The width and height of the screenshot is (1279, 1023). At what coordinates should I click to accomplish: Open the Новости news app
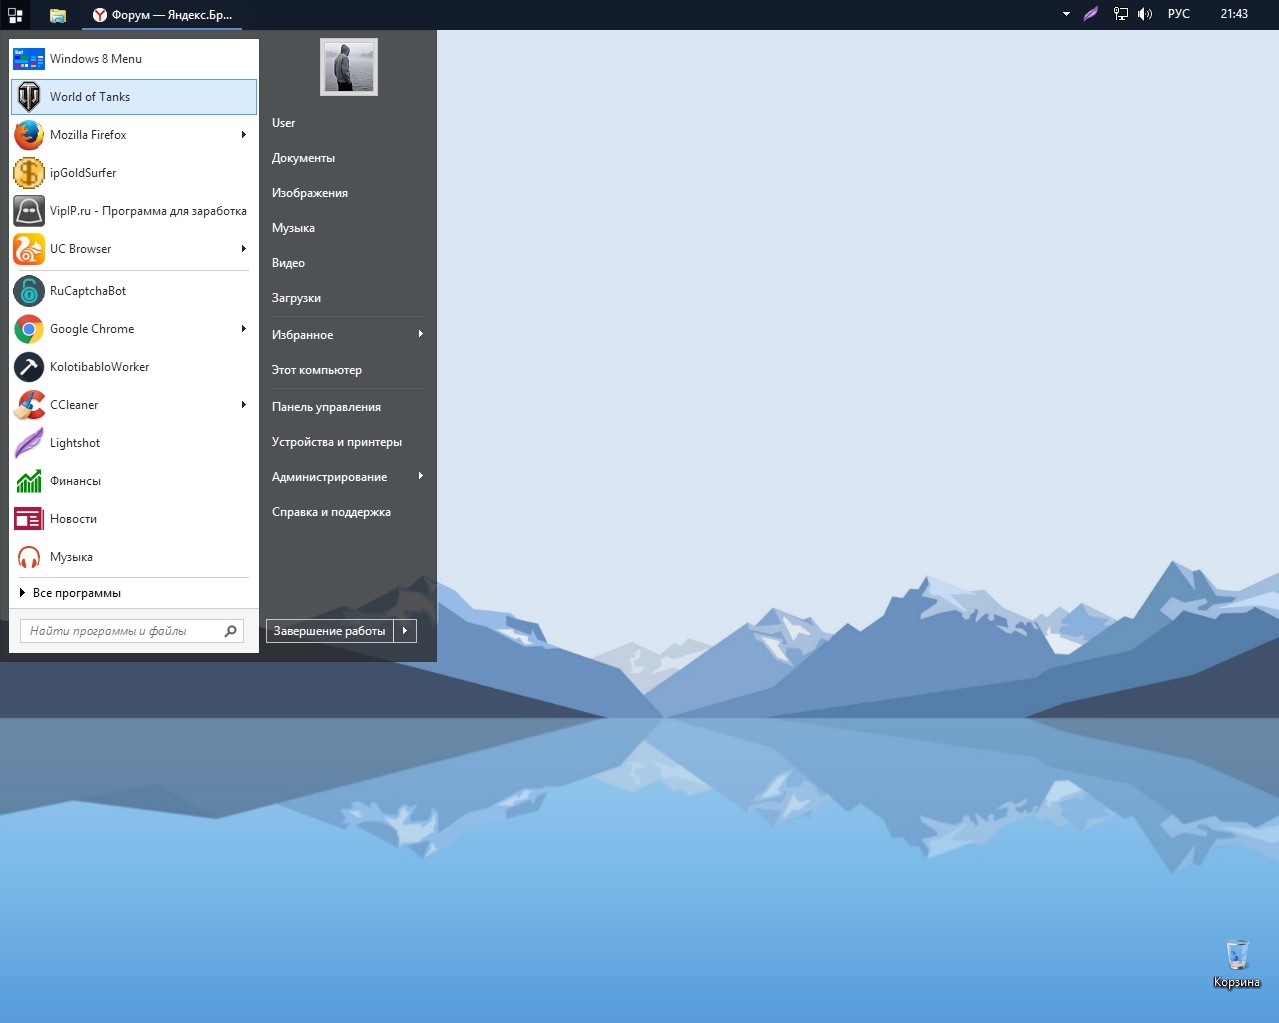[x=73, y=519]
